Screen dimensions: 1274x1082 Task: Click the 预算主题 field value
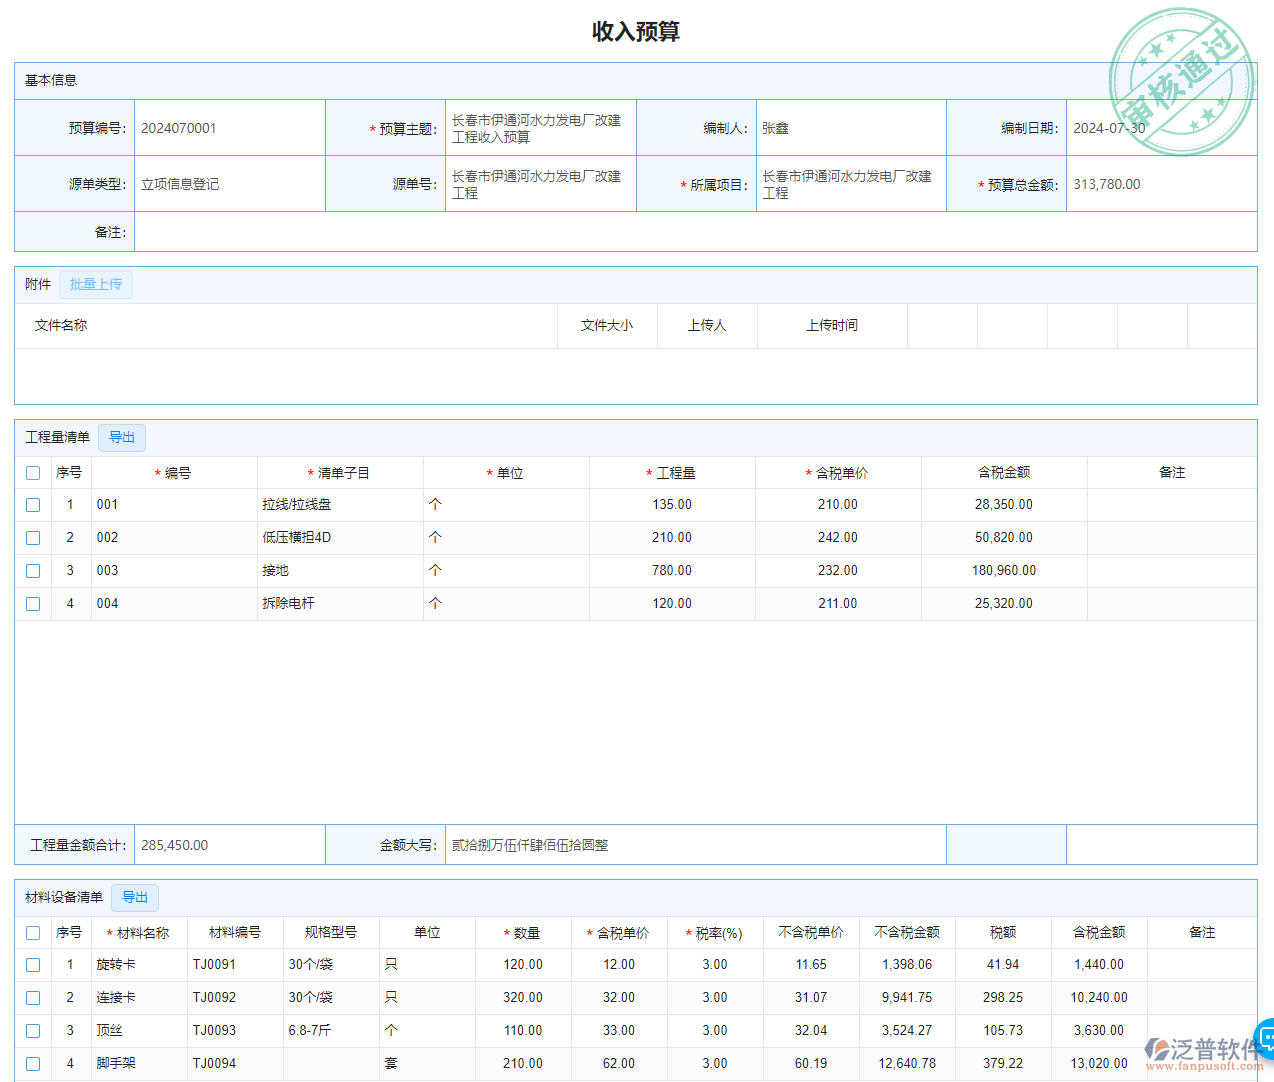click(540, 128)
